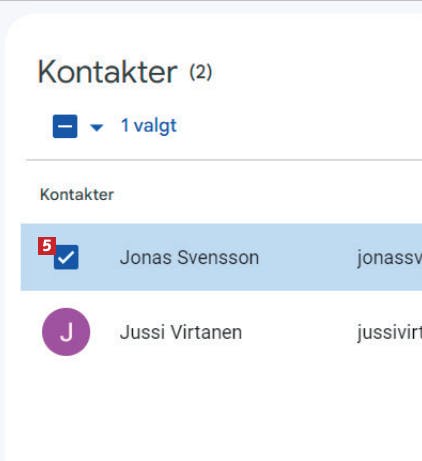Open the Jussi Virtanen contact name
This screenshot has height=461, width=422.
(181, 332)
